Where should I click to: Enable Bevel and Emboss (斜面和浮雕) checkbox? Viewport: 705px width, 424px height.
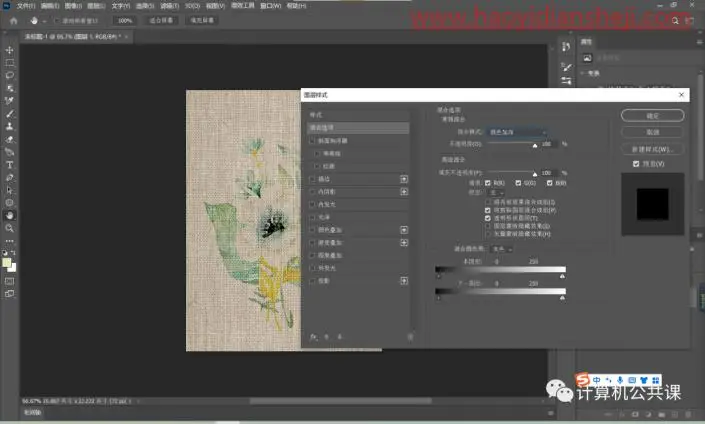[x=312, y=141]
